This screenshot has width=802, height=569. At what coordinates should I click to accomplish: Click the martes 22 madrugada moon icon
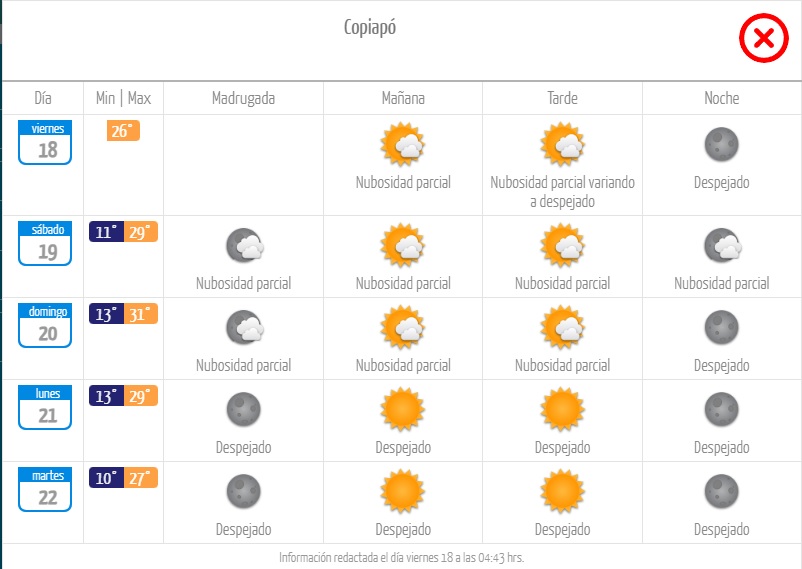243,491
